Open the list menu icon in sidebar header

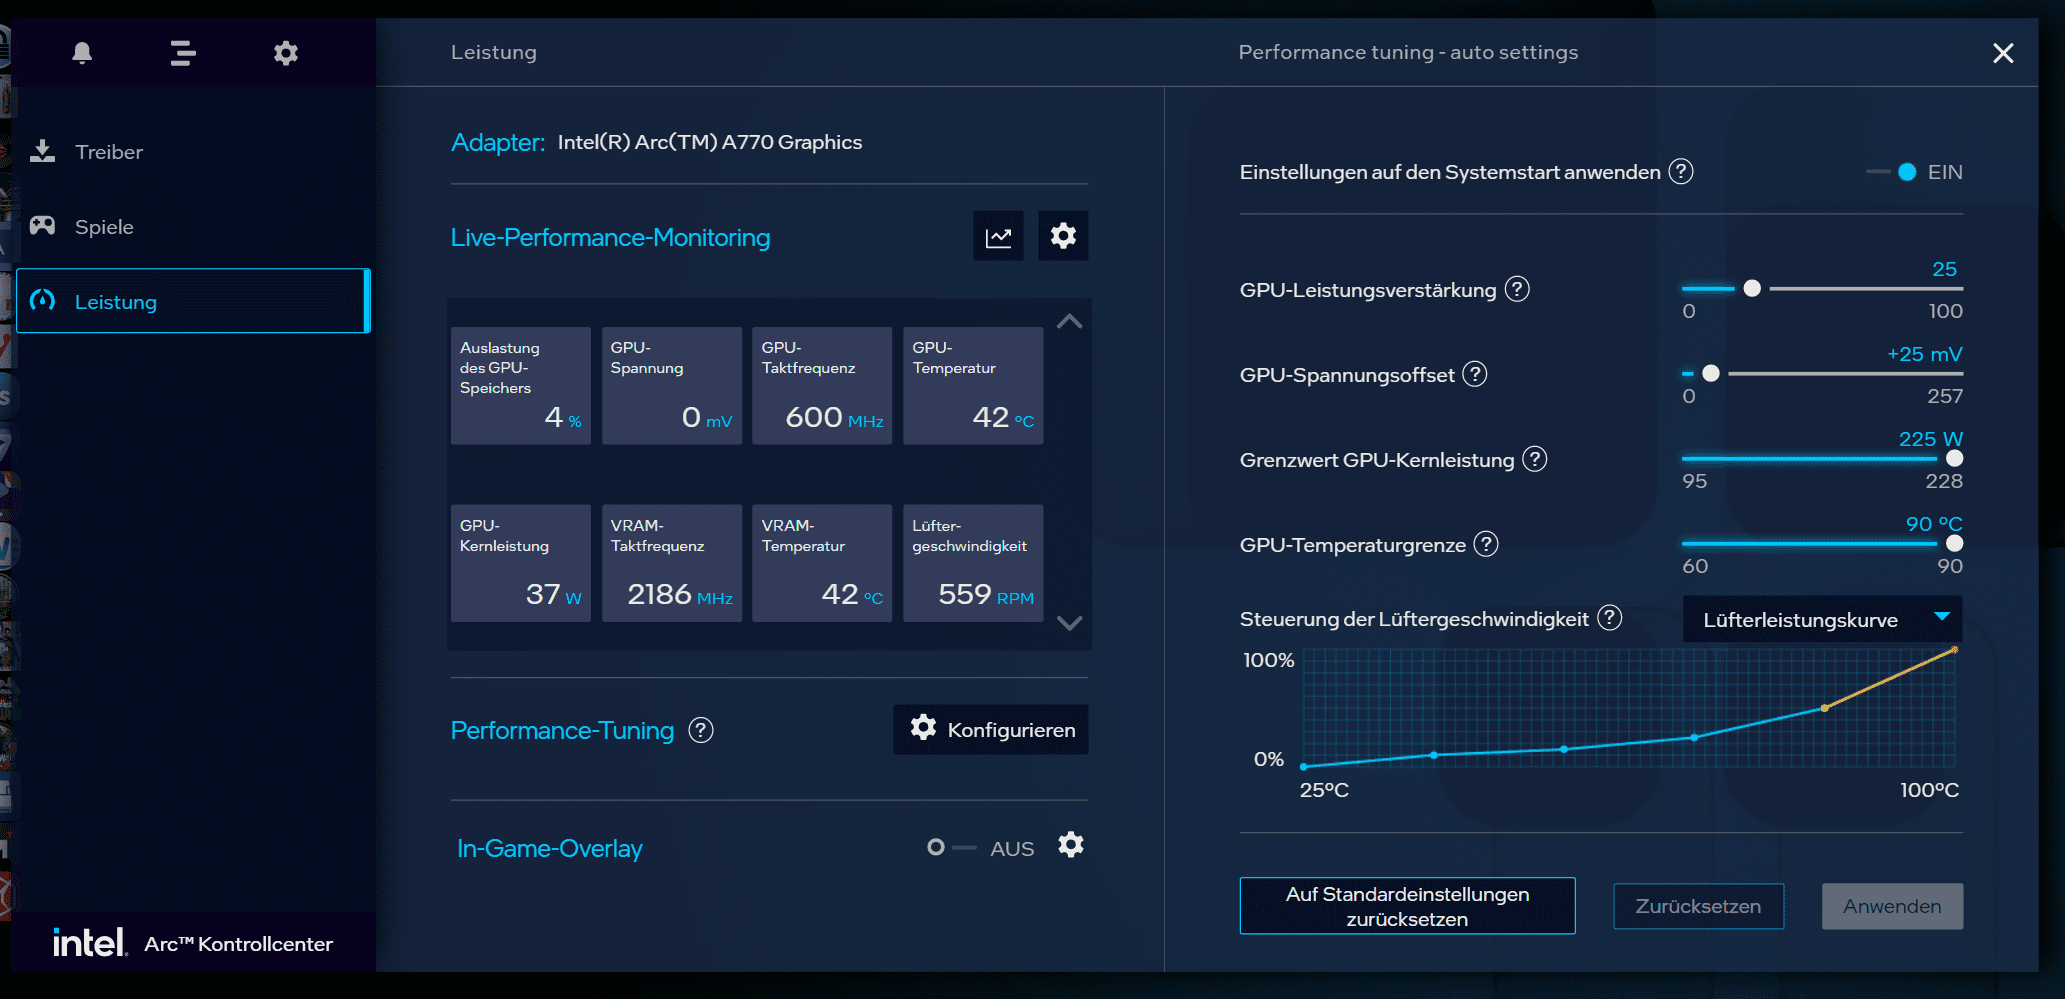183,53
